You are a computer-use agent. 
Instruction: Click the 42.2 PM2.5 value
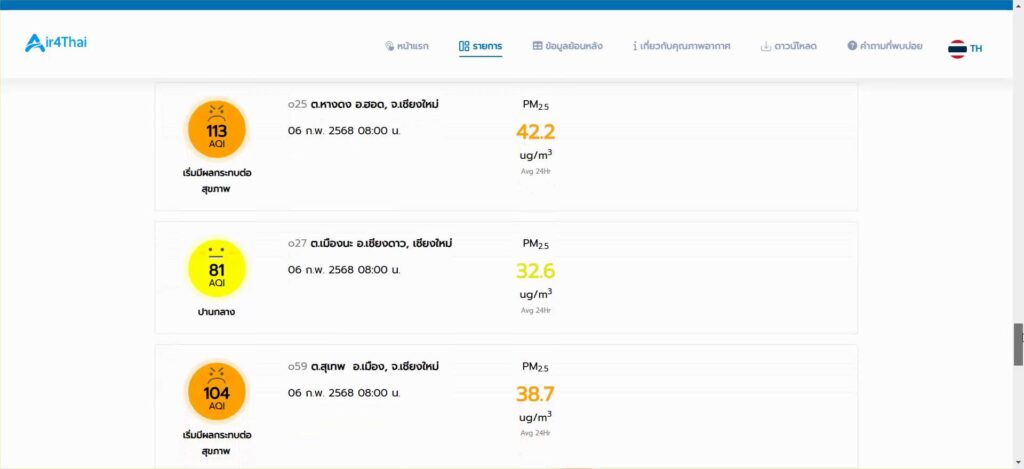pos(536,132)
